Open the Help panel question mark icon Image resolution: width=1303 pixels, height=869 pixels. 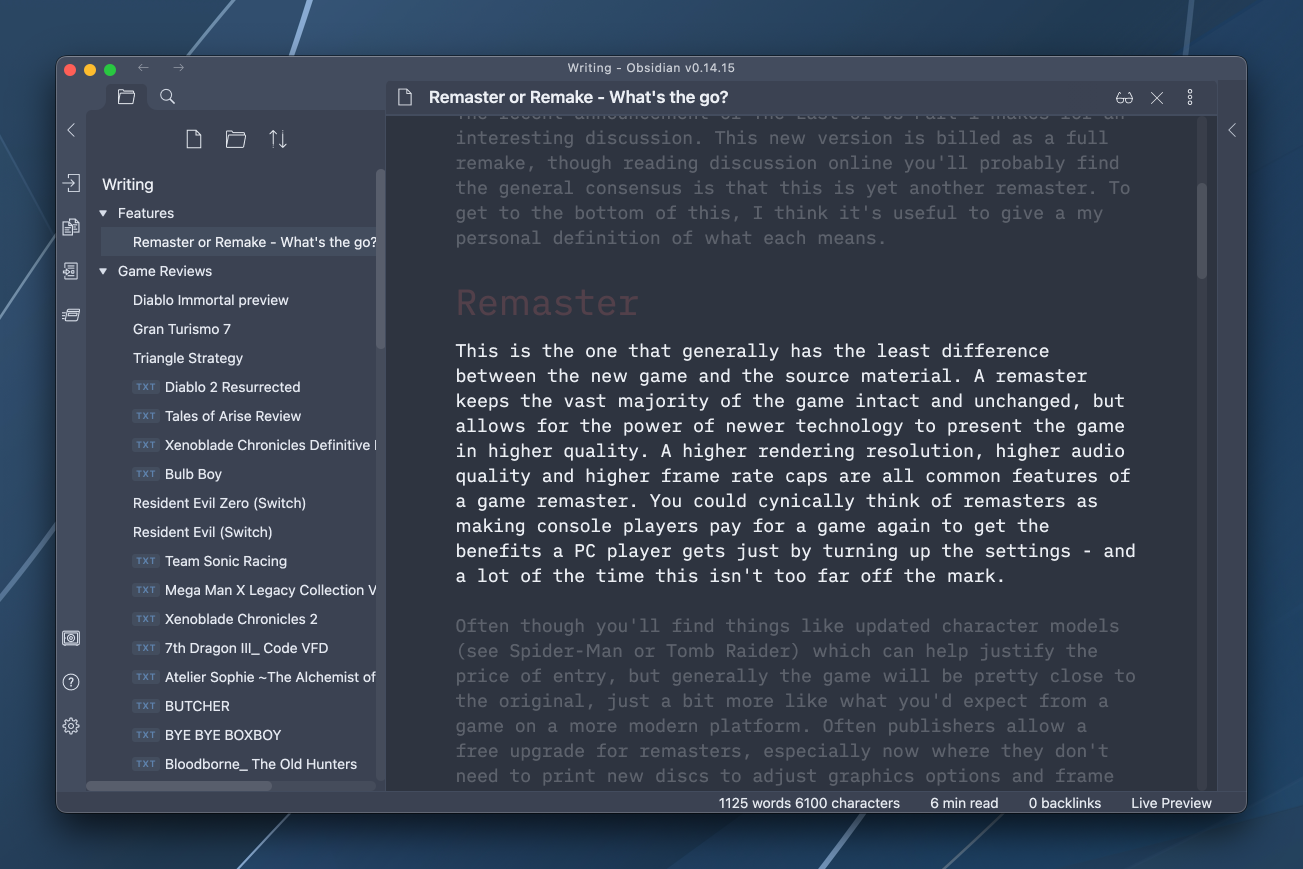coord(70,681)
